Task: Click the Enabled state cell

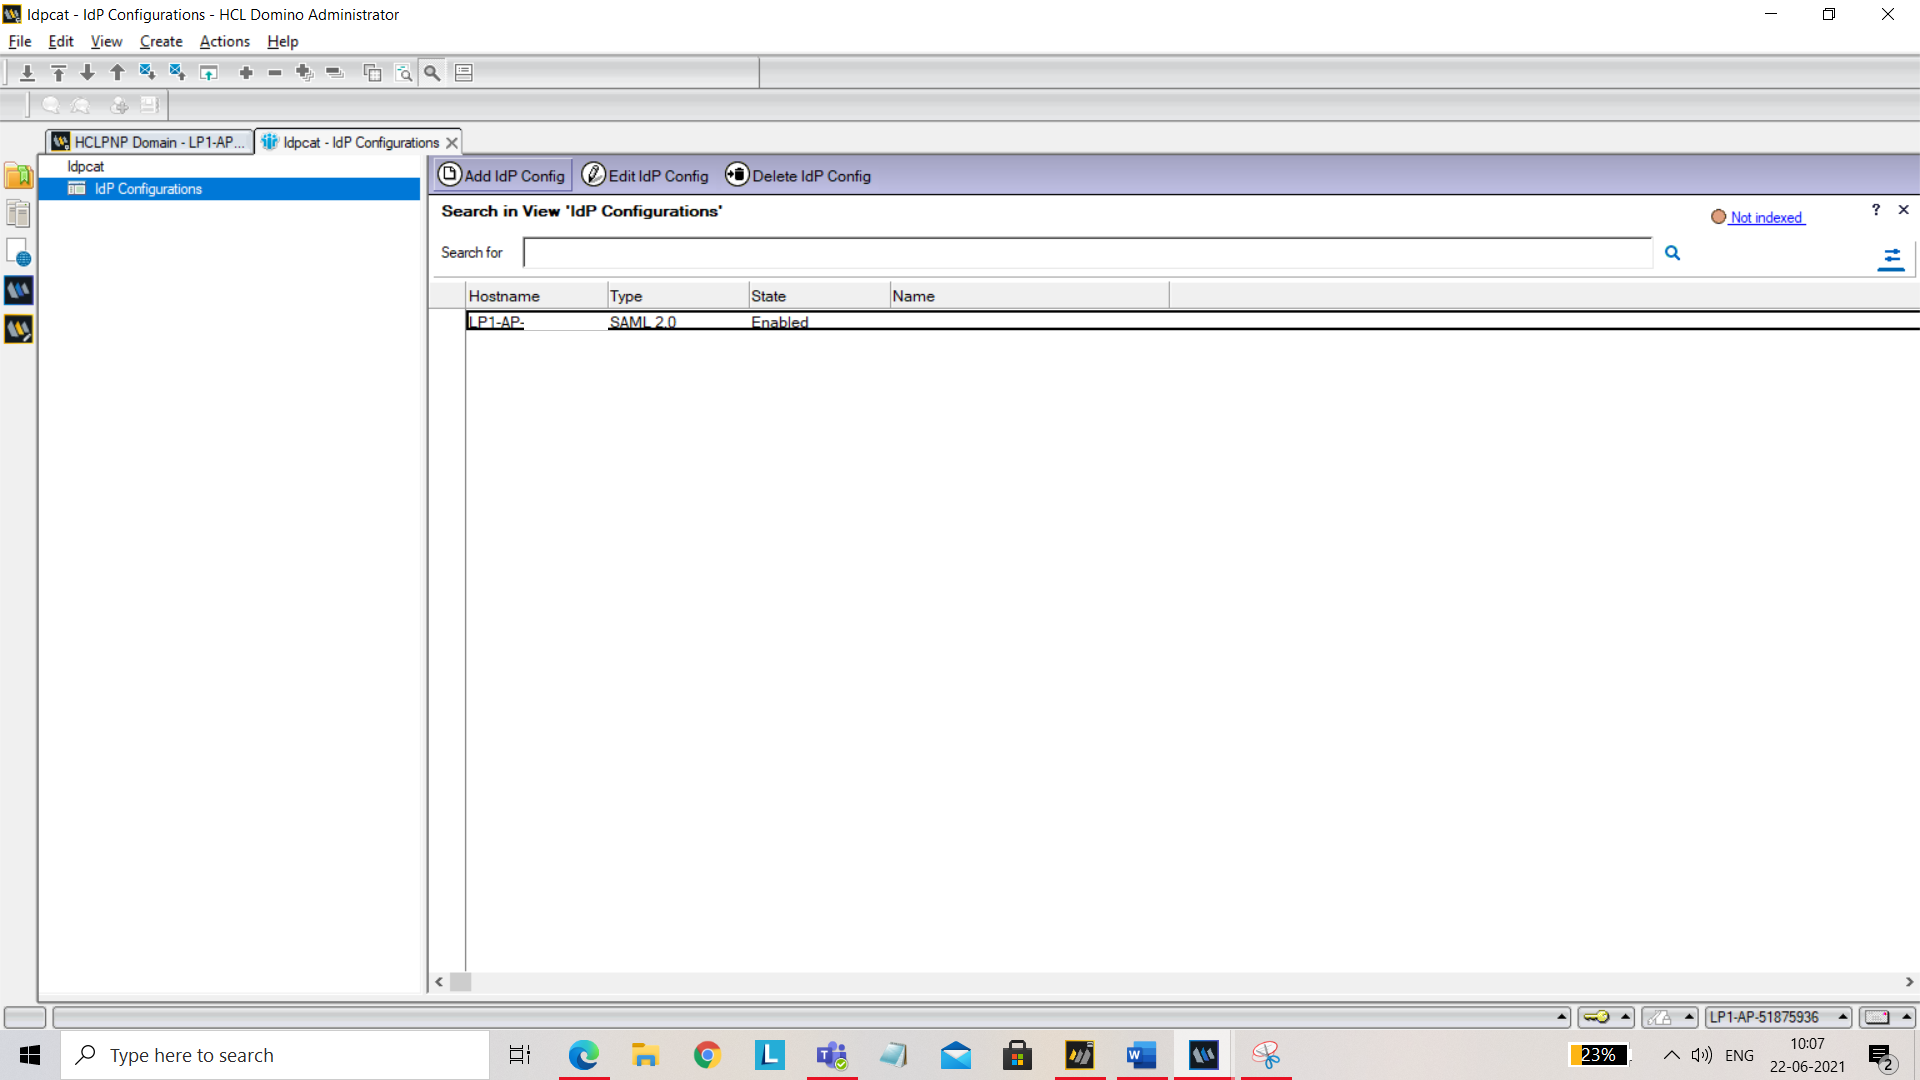Action: click(x=780, y=322)
